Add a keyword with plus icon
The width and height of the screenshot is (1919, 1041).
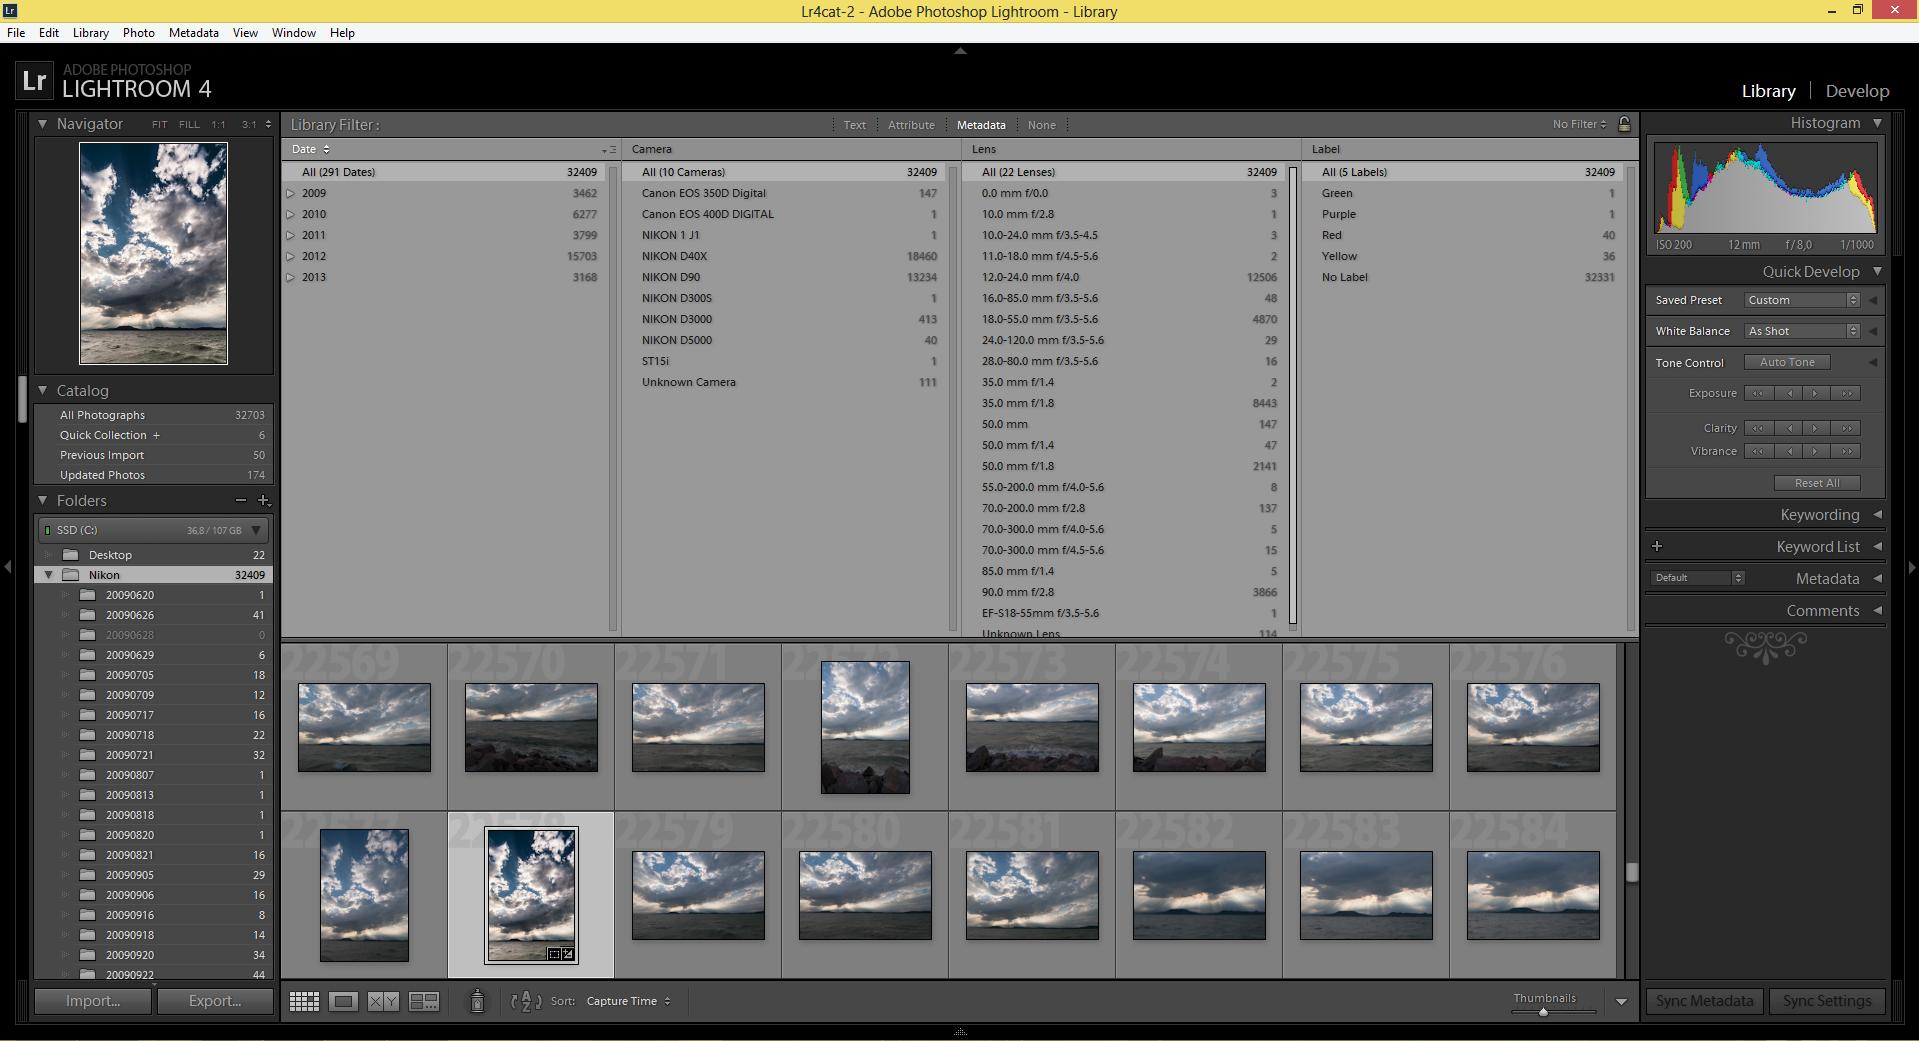(x=1657, y=546)
